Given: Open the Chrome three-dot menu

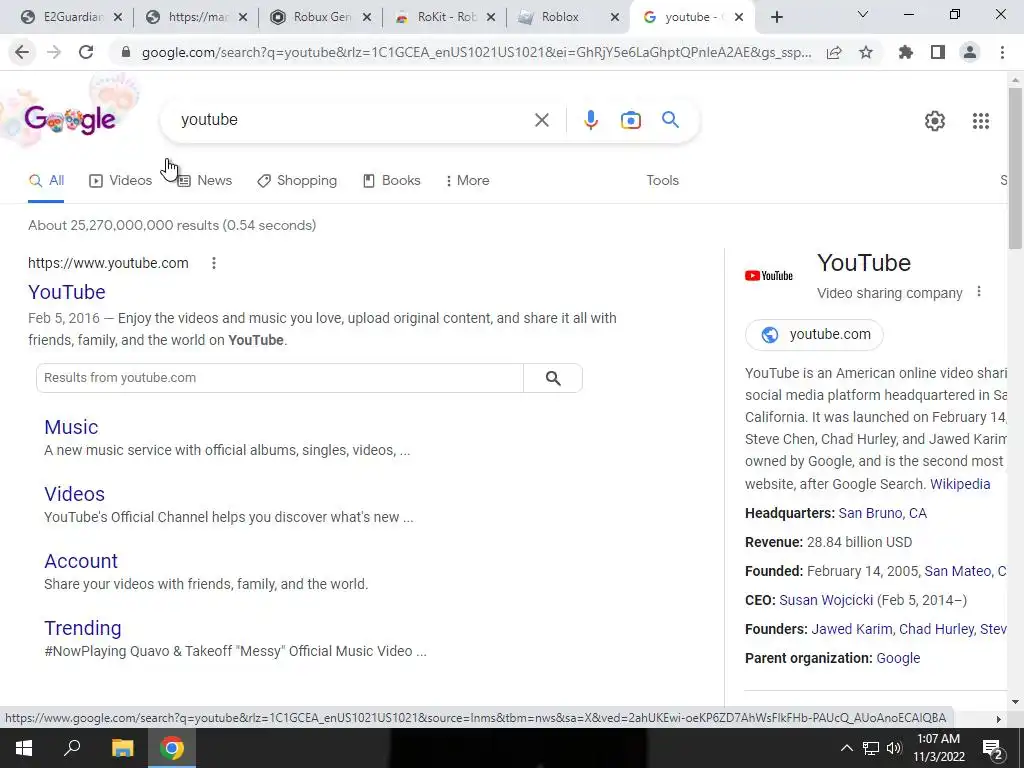Looking at the screenshot, I should [x=1002, y=52].
